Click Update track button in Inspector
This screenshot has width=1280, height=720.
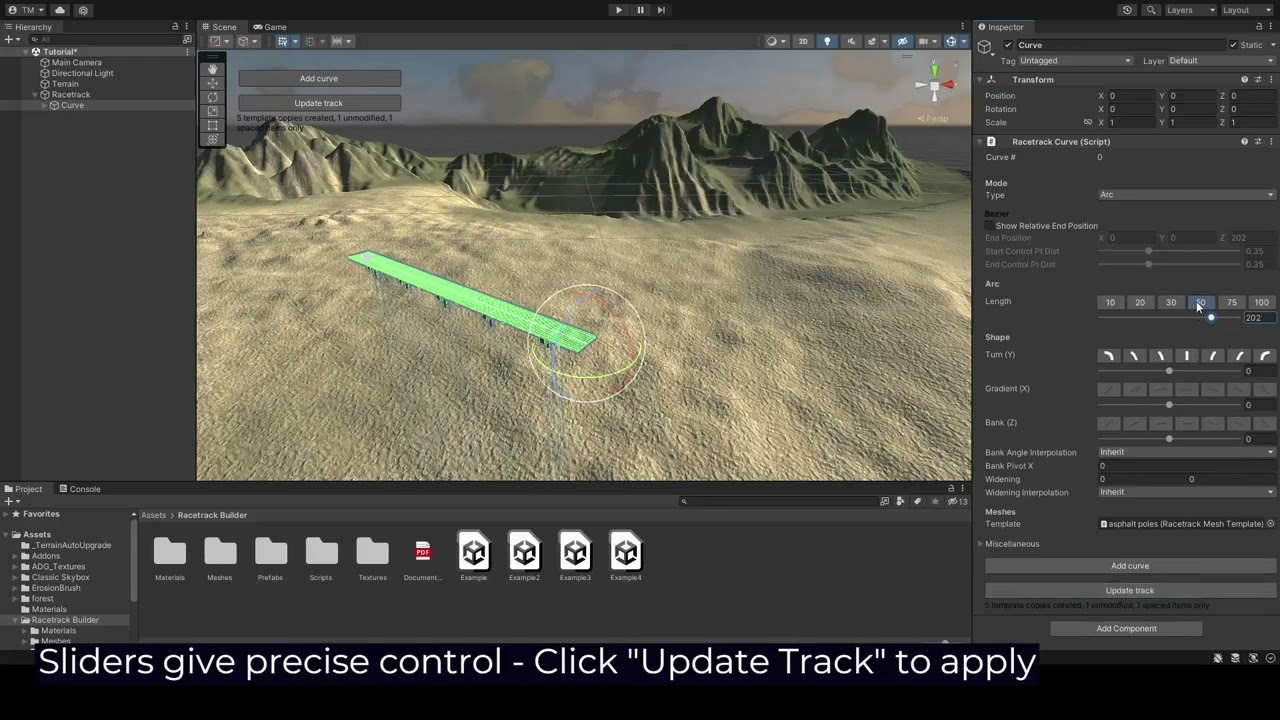[1130, 590]
